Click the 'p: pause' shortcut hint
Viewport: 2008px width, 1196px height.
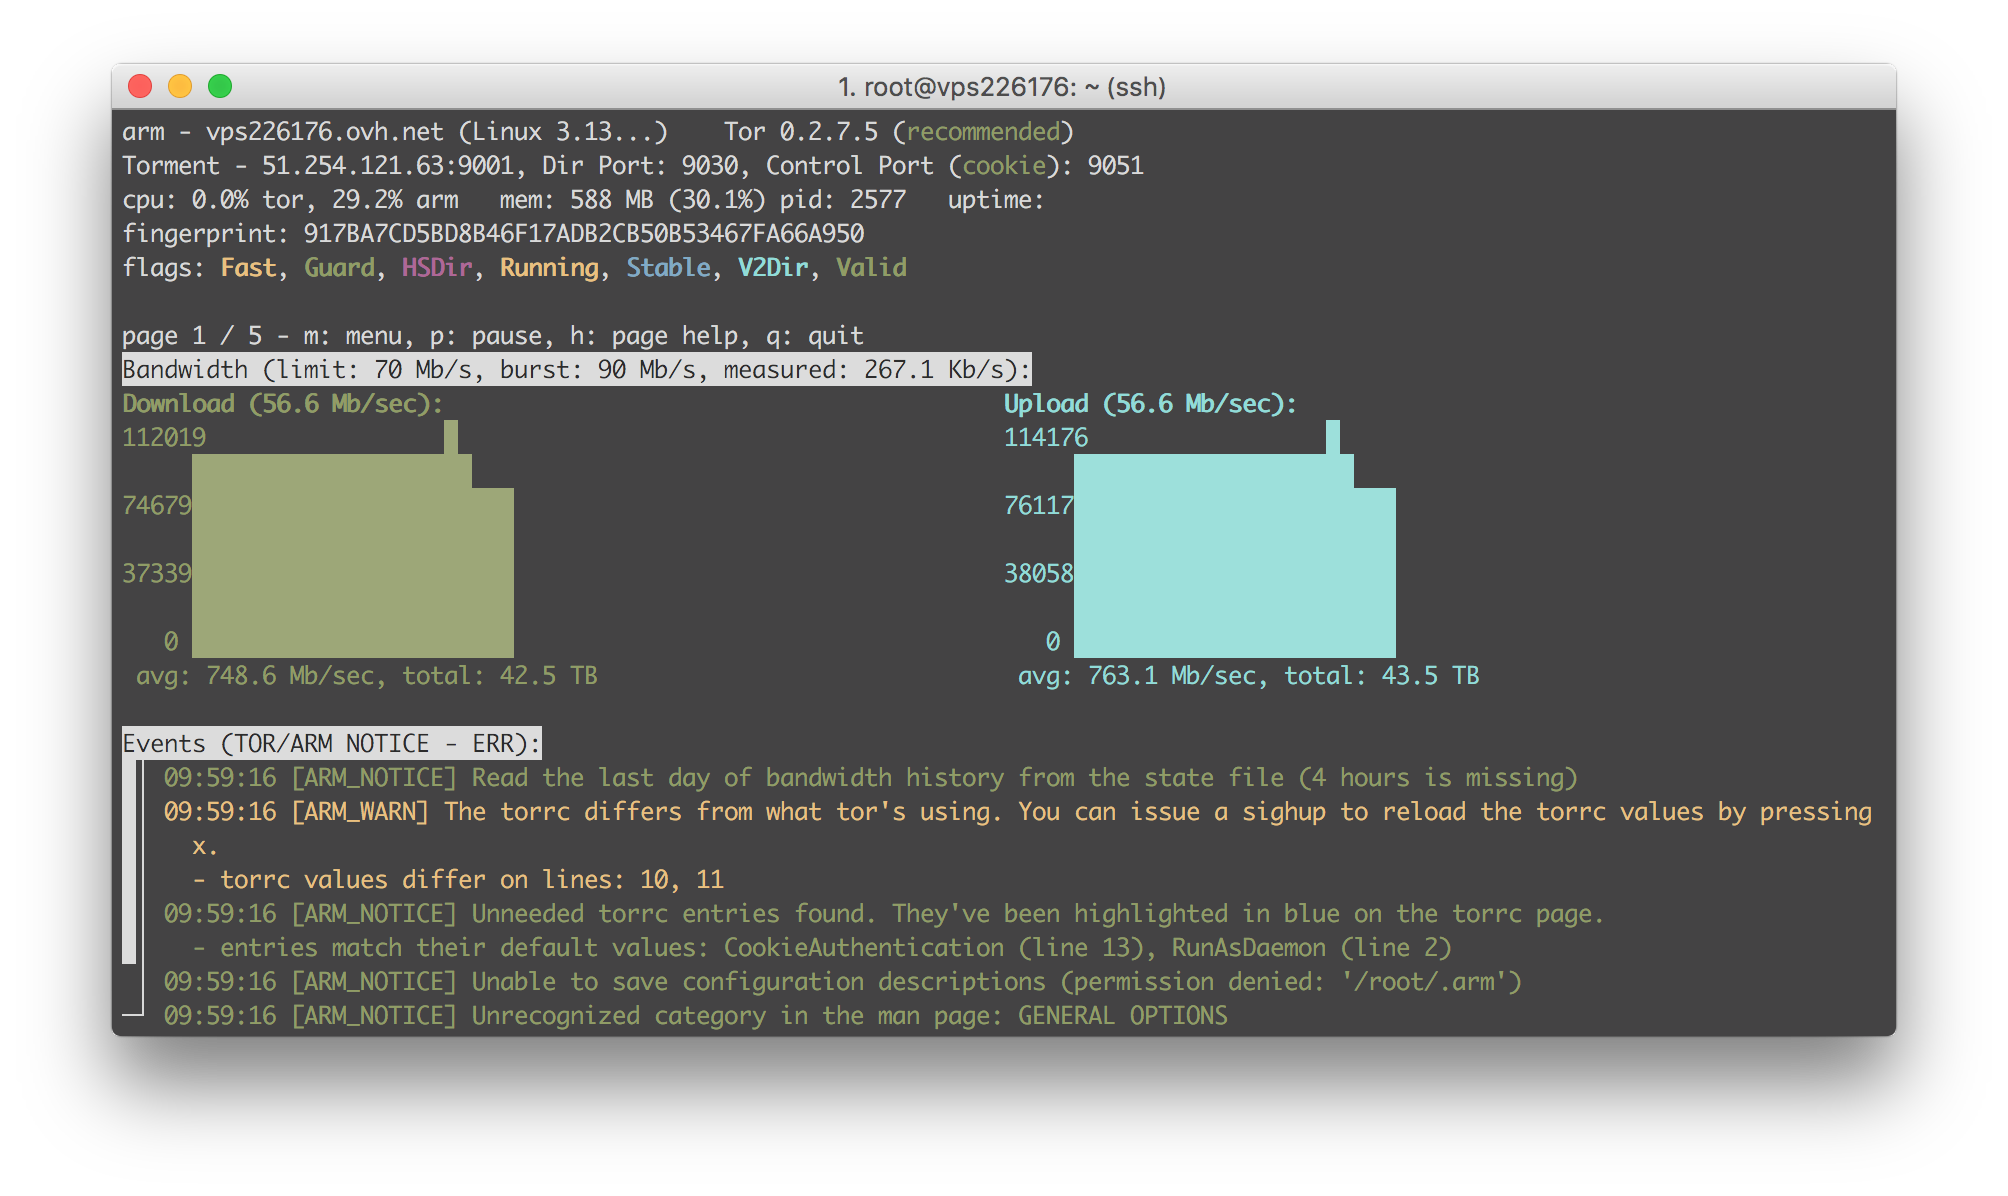click(486, 336)
